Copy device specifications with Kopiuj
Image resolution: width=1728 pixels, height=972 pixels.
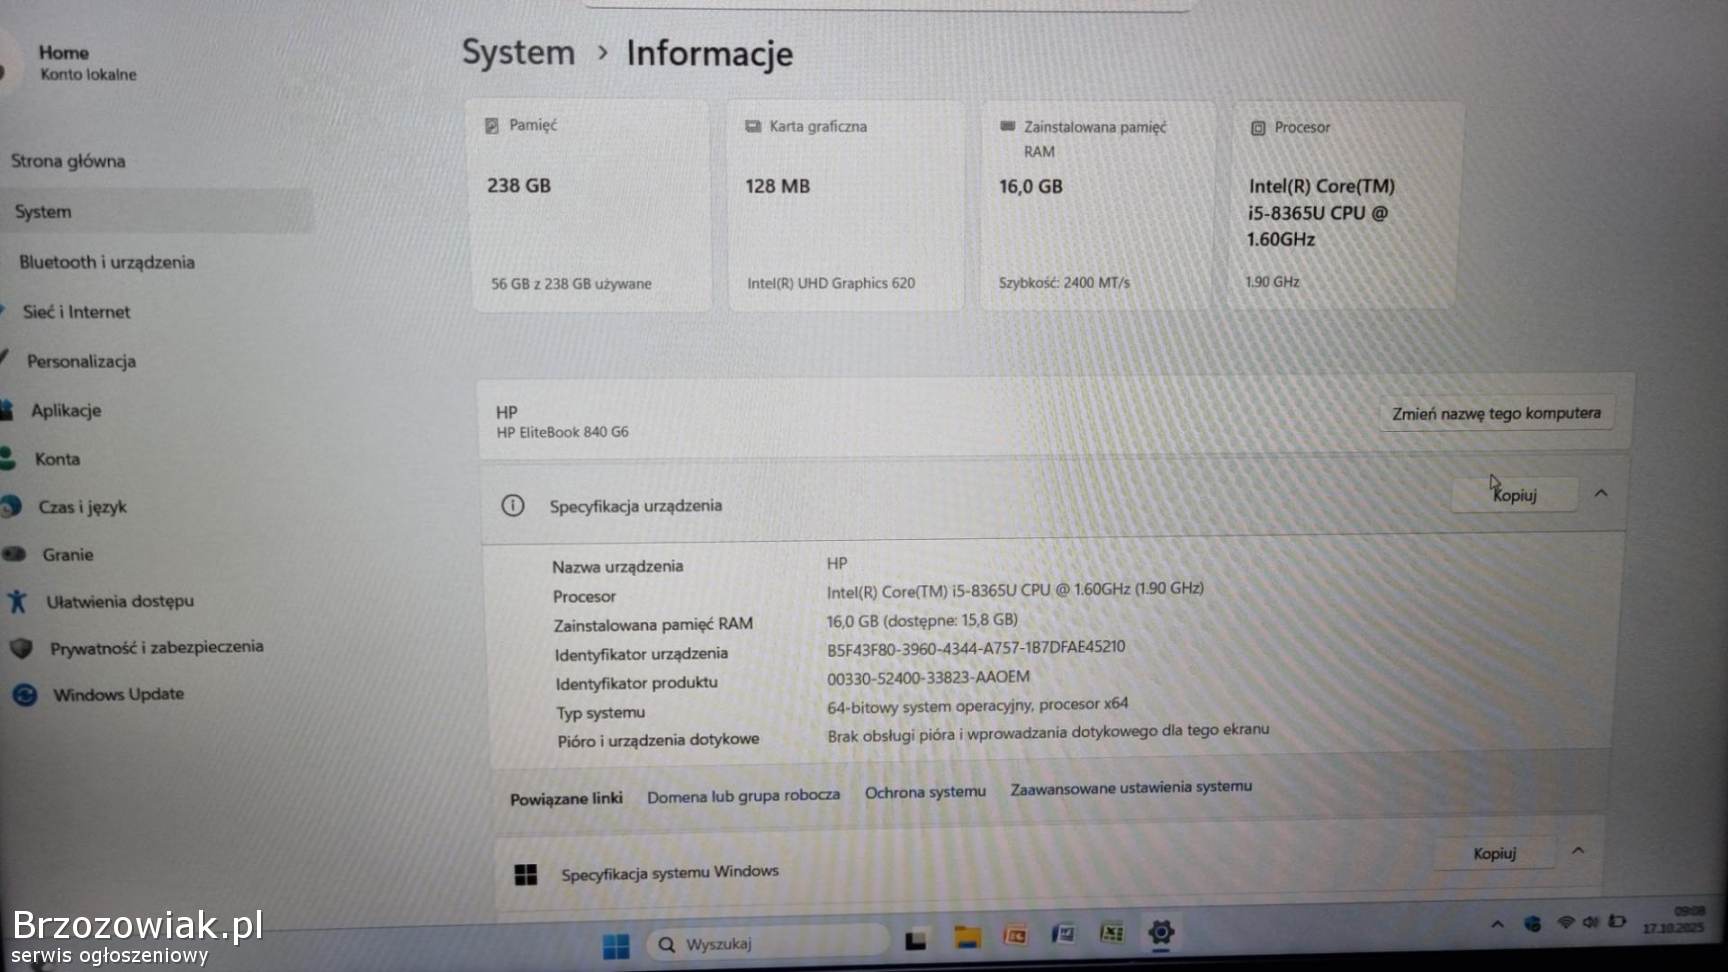pos(1514,495)
